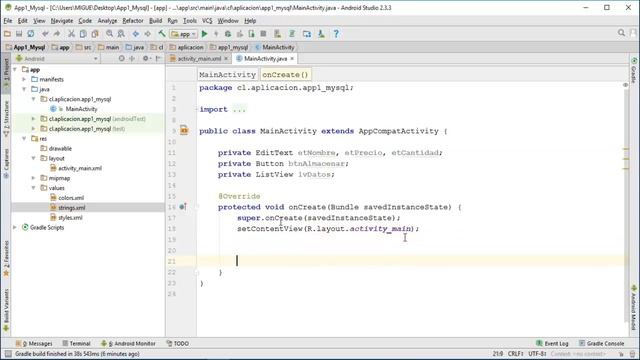
Task: Open the File menu
Action: click(x=8, y=21)
